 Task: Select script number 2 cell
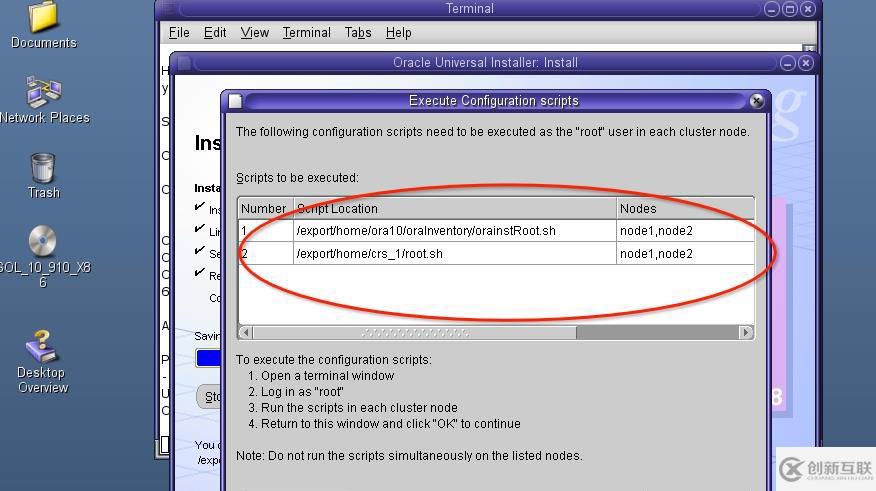coord(265,254)
